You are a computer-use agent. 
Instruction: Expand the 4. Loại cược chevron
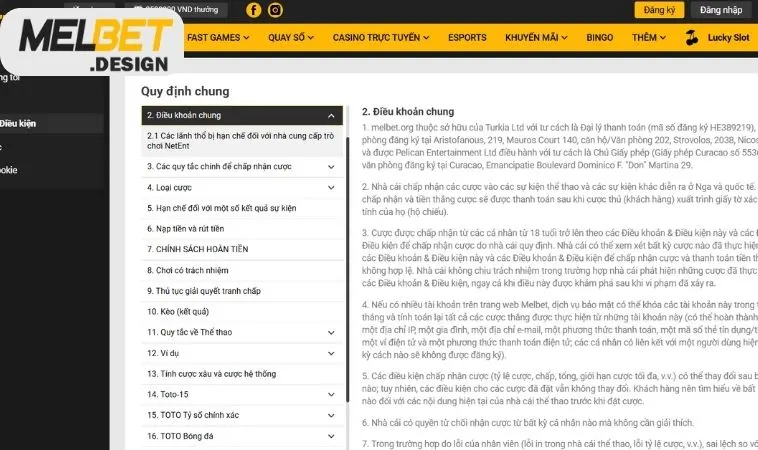tap(331, 188)
